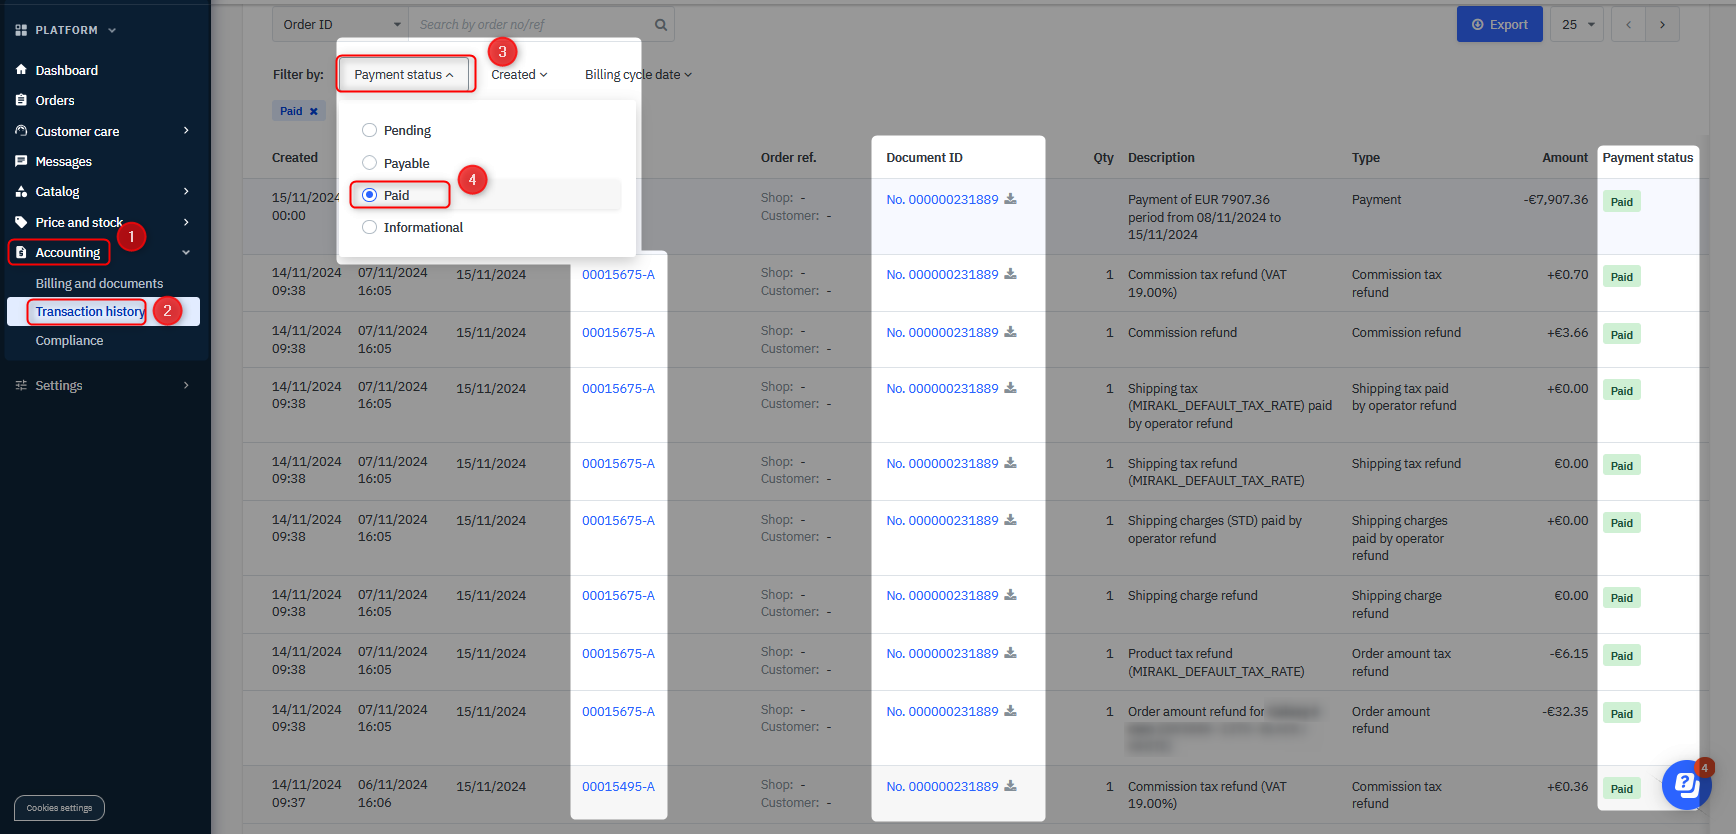Open Messages in the sidebar
1736x834 pixels.
[x=63, y=161]
